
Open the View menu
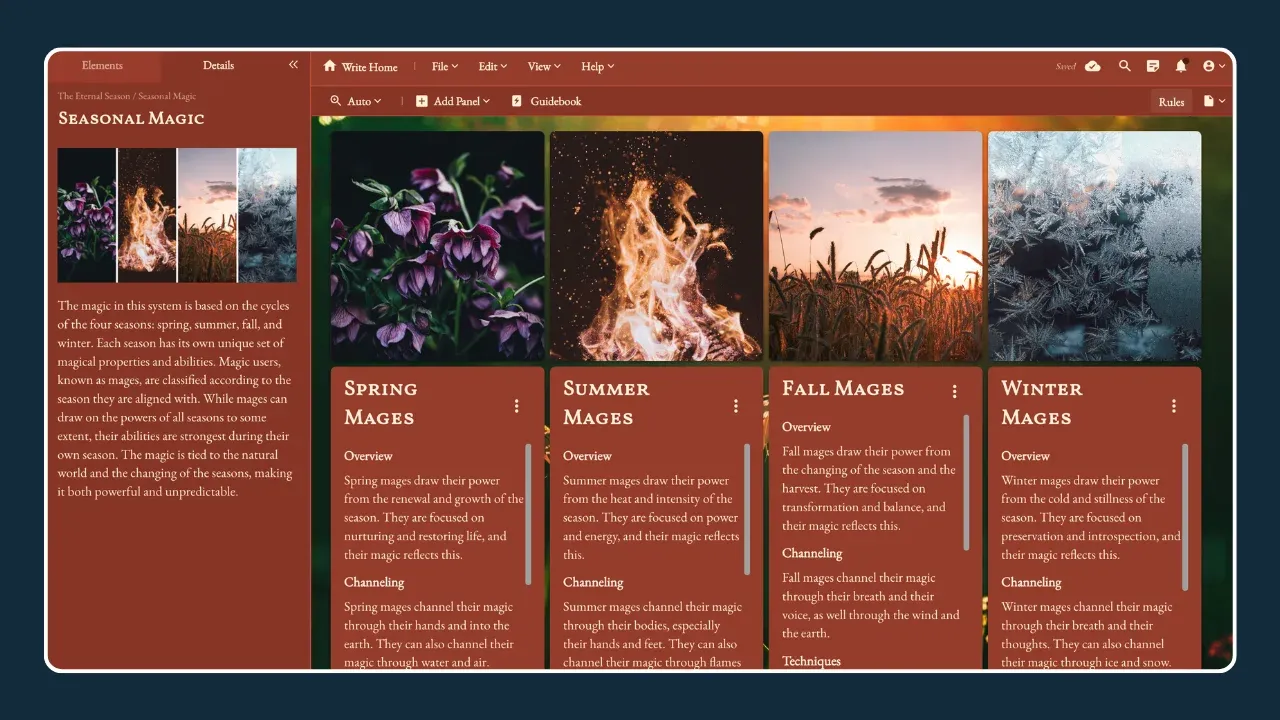click(x=544, y=66)
